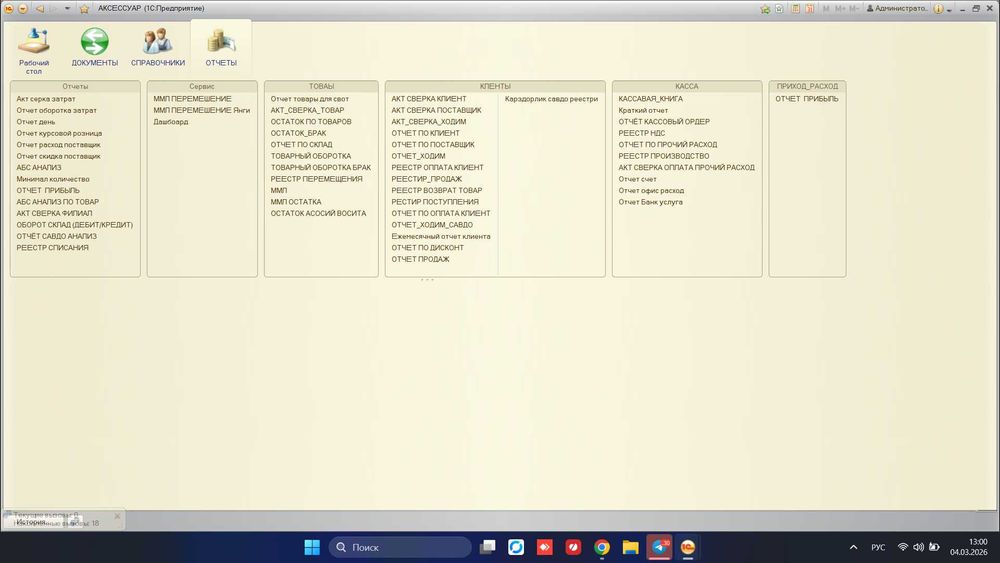Open ОСТАТОК_БРАК report
This screenshot has width=1000, height=563.
tap(298, 133)
